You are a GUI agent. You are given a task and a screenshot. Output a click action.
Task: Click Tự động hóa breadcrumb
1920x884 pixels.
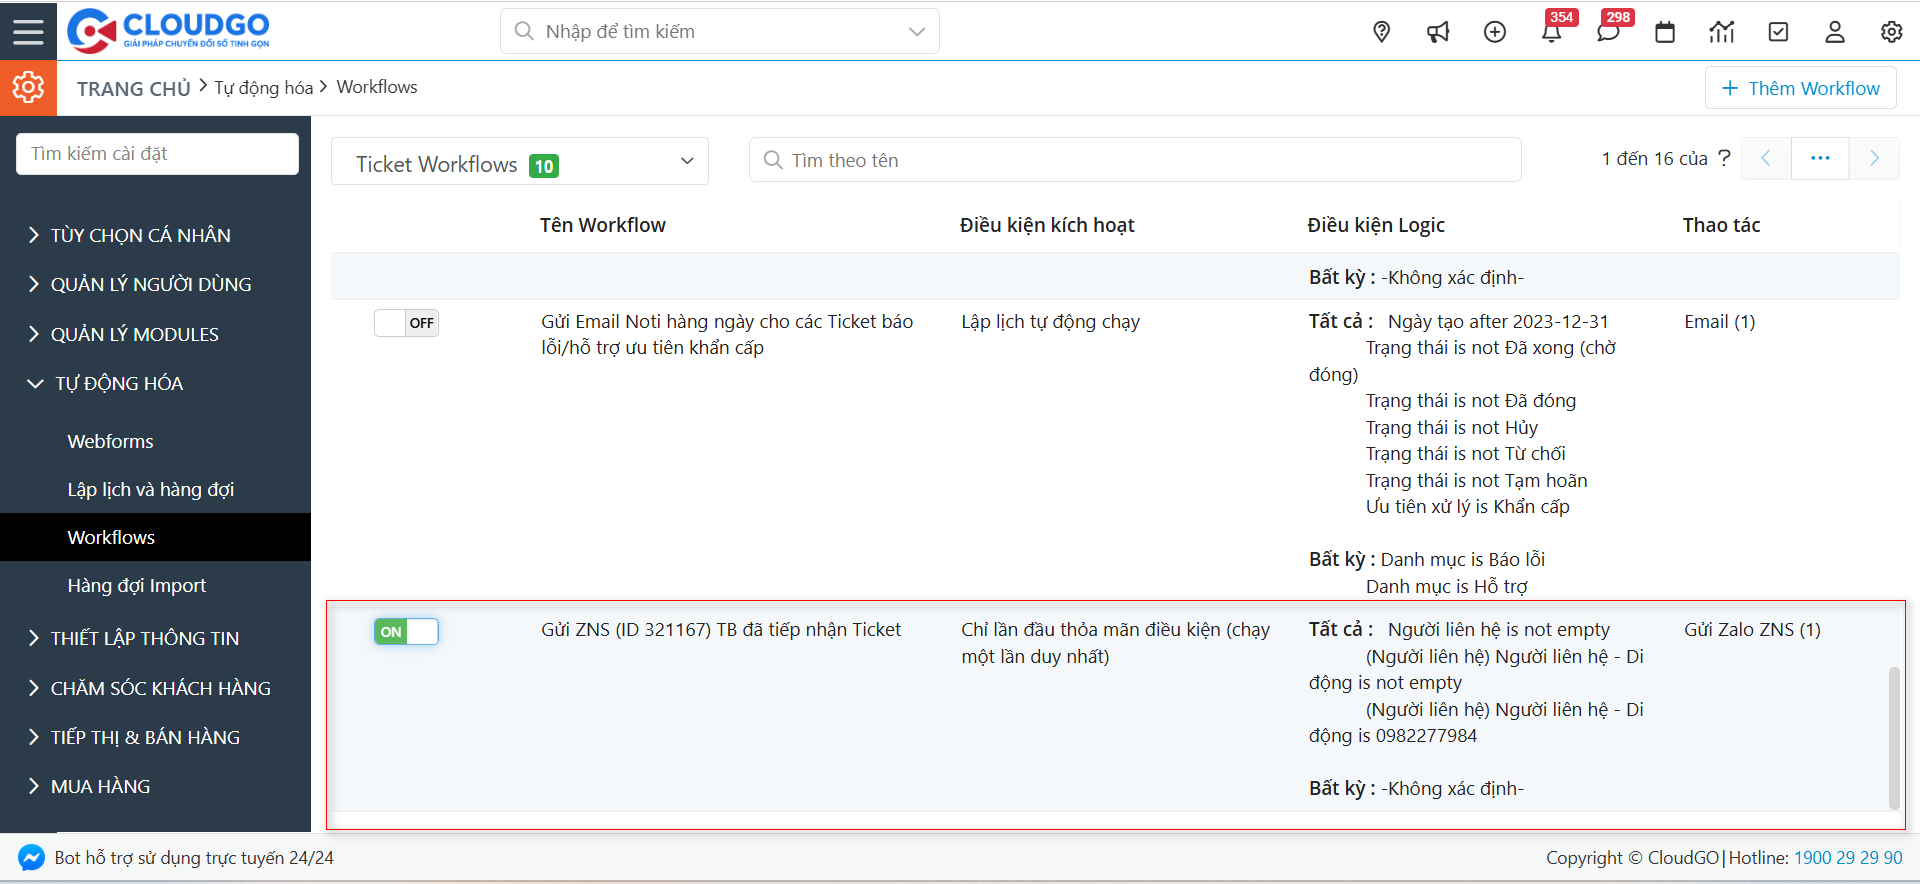[x=263, y=88]
